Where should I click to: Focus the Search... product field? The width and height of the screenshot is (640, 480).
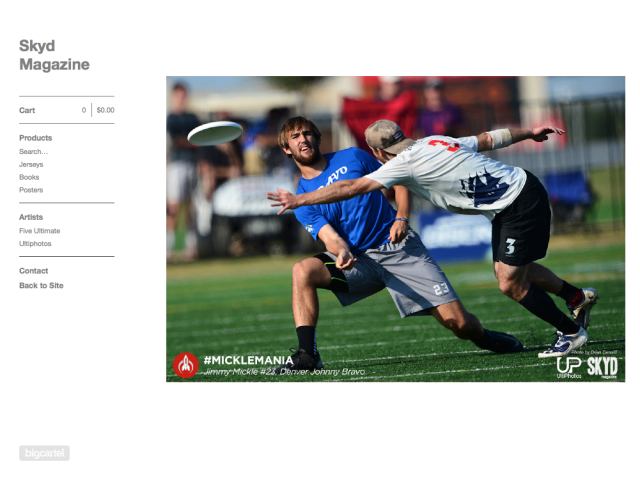(x=33, y=151)
